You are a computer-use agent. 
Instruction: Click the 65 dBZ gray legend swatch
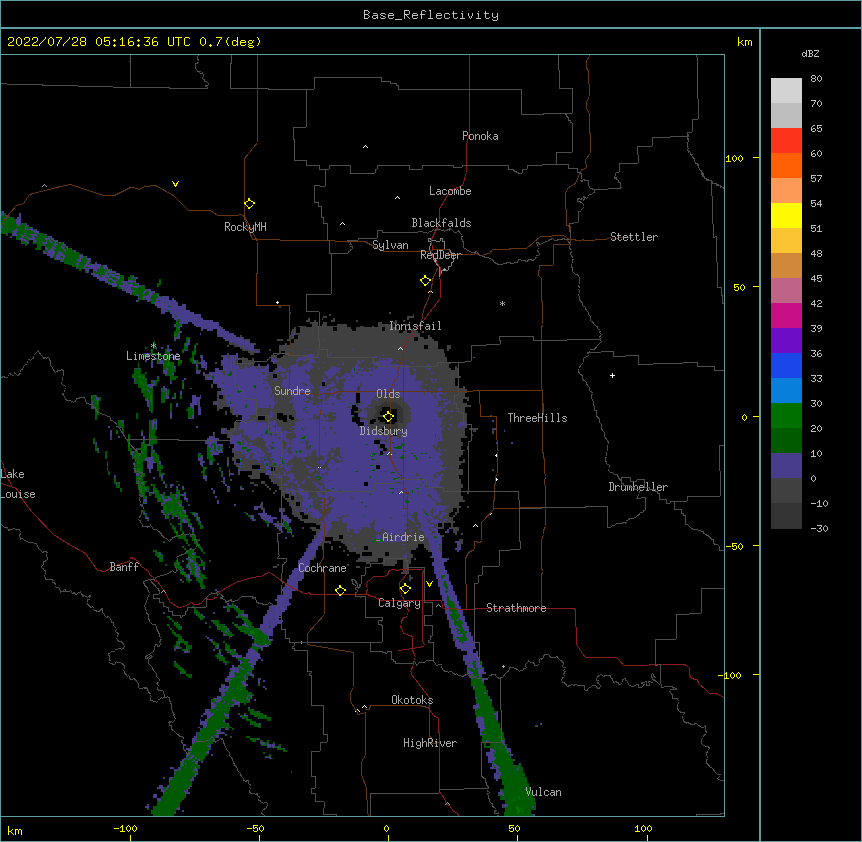786,115
